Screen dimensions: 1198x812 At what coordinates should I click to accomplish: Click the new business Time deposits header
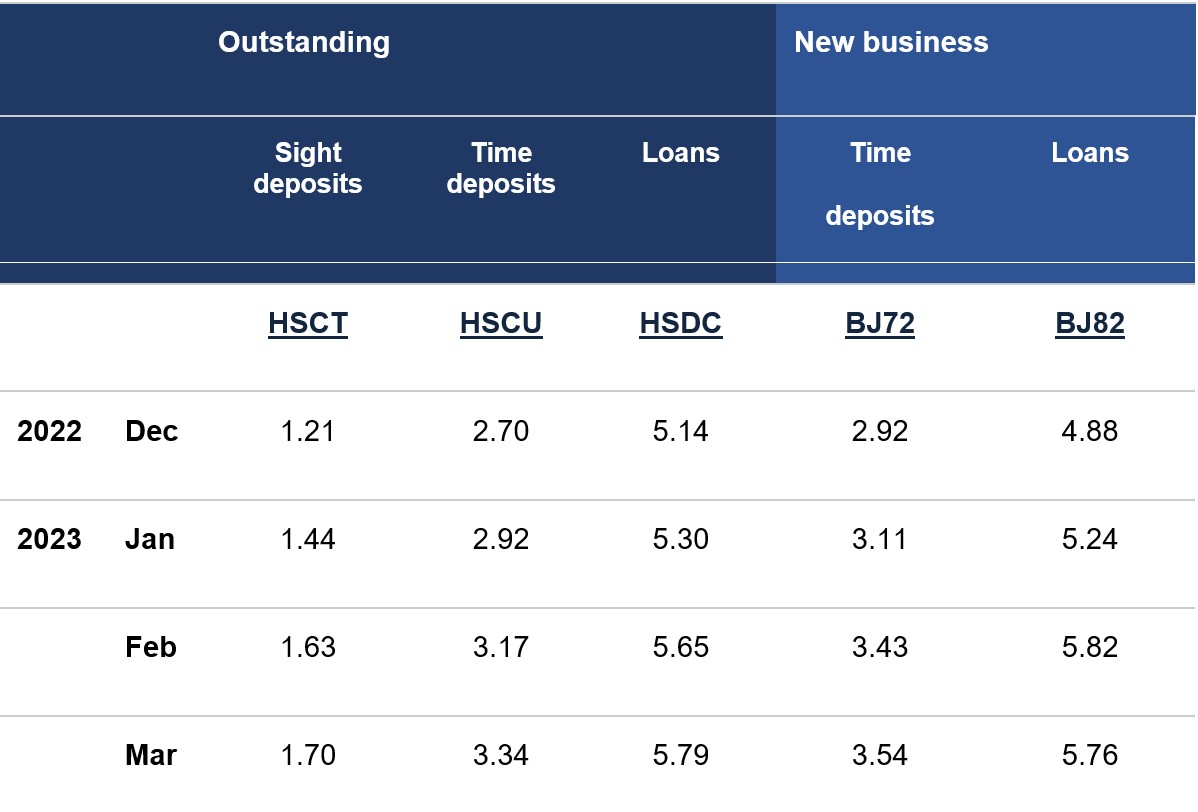coord(880,184)
